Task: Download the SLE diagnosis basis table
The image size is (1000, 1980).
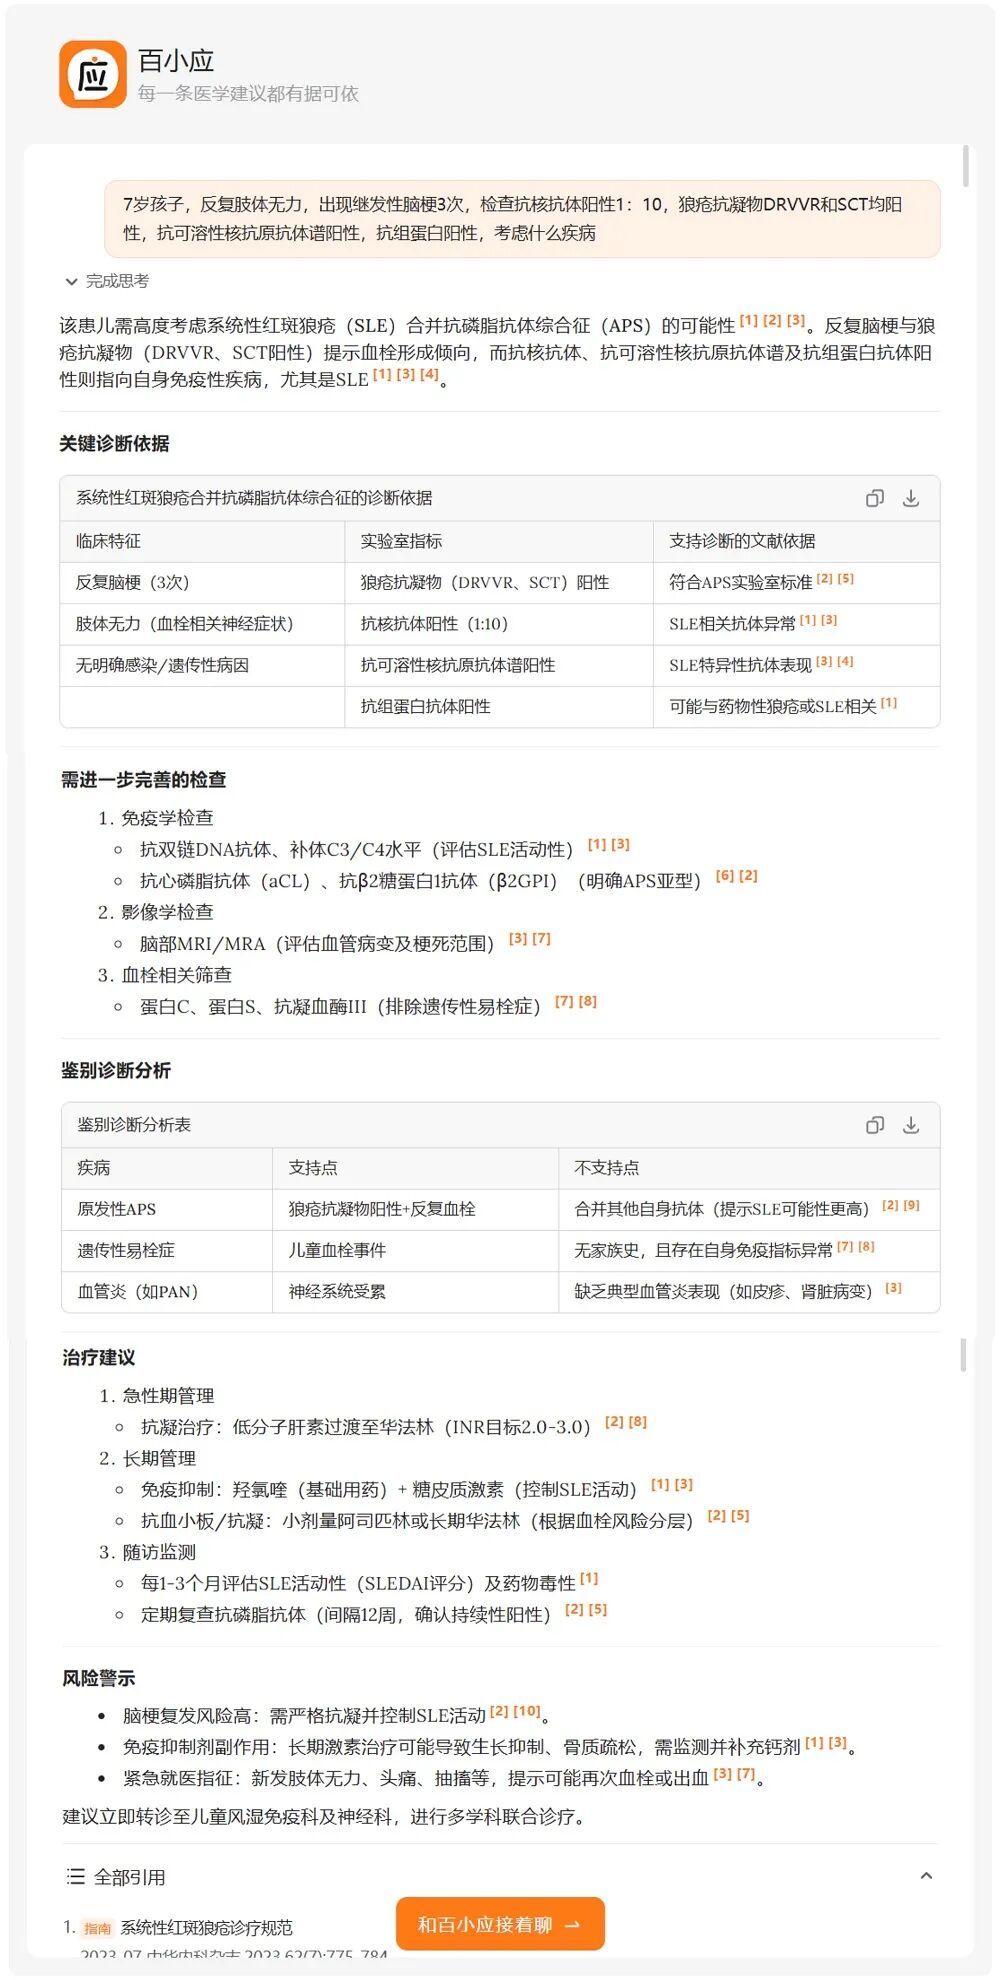Action: (911, 498)
